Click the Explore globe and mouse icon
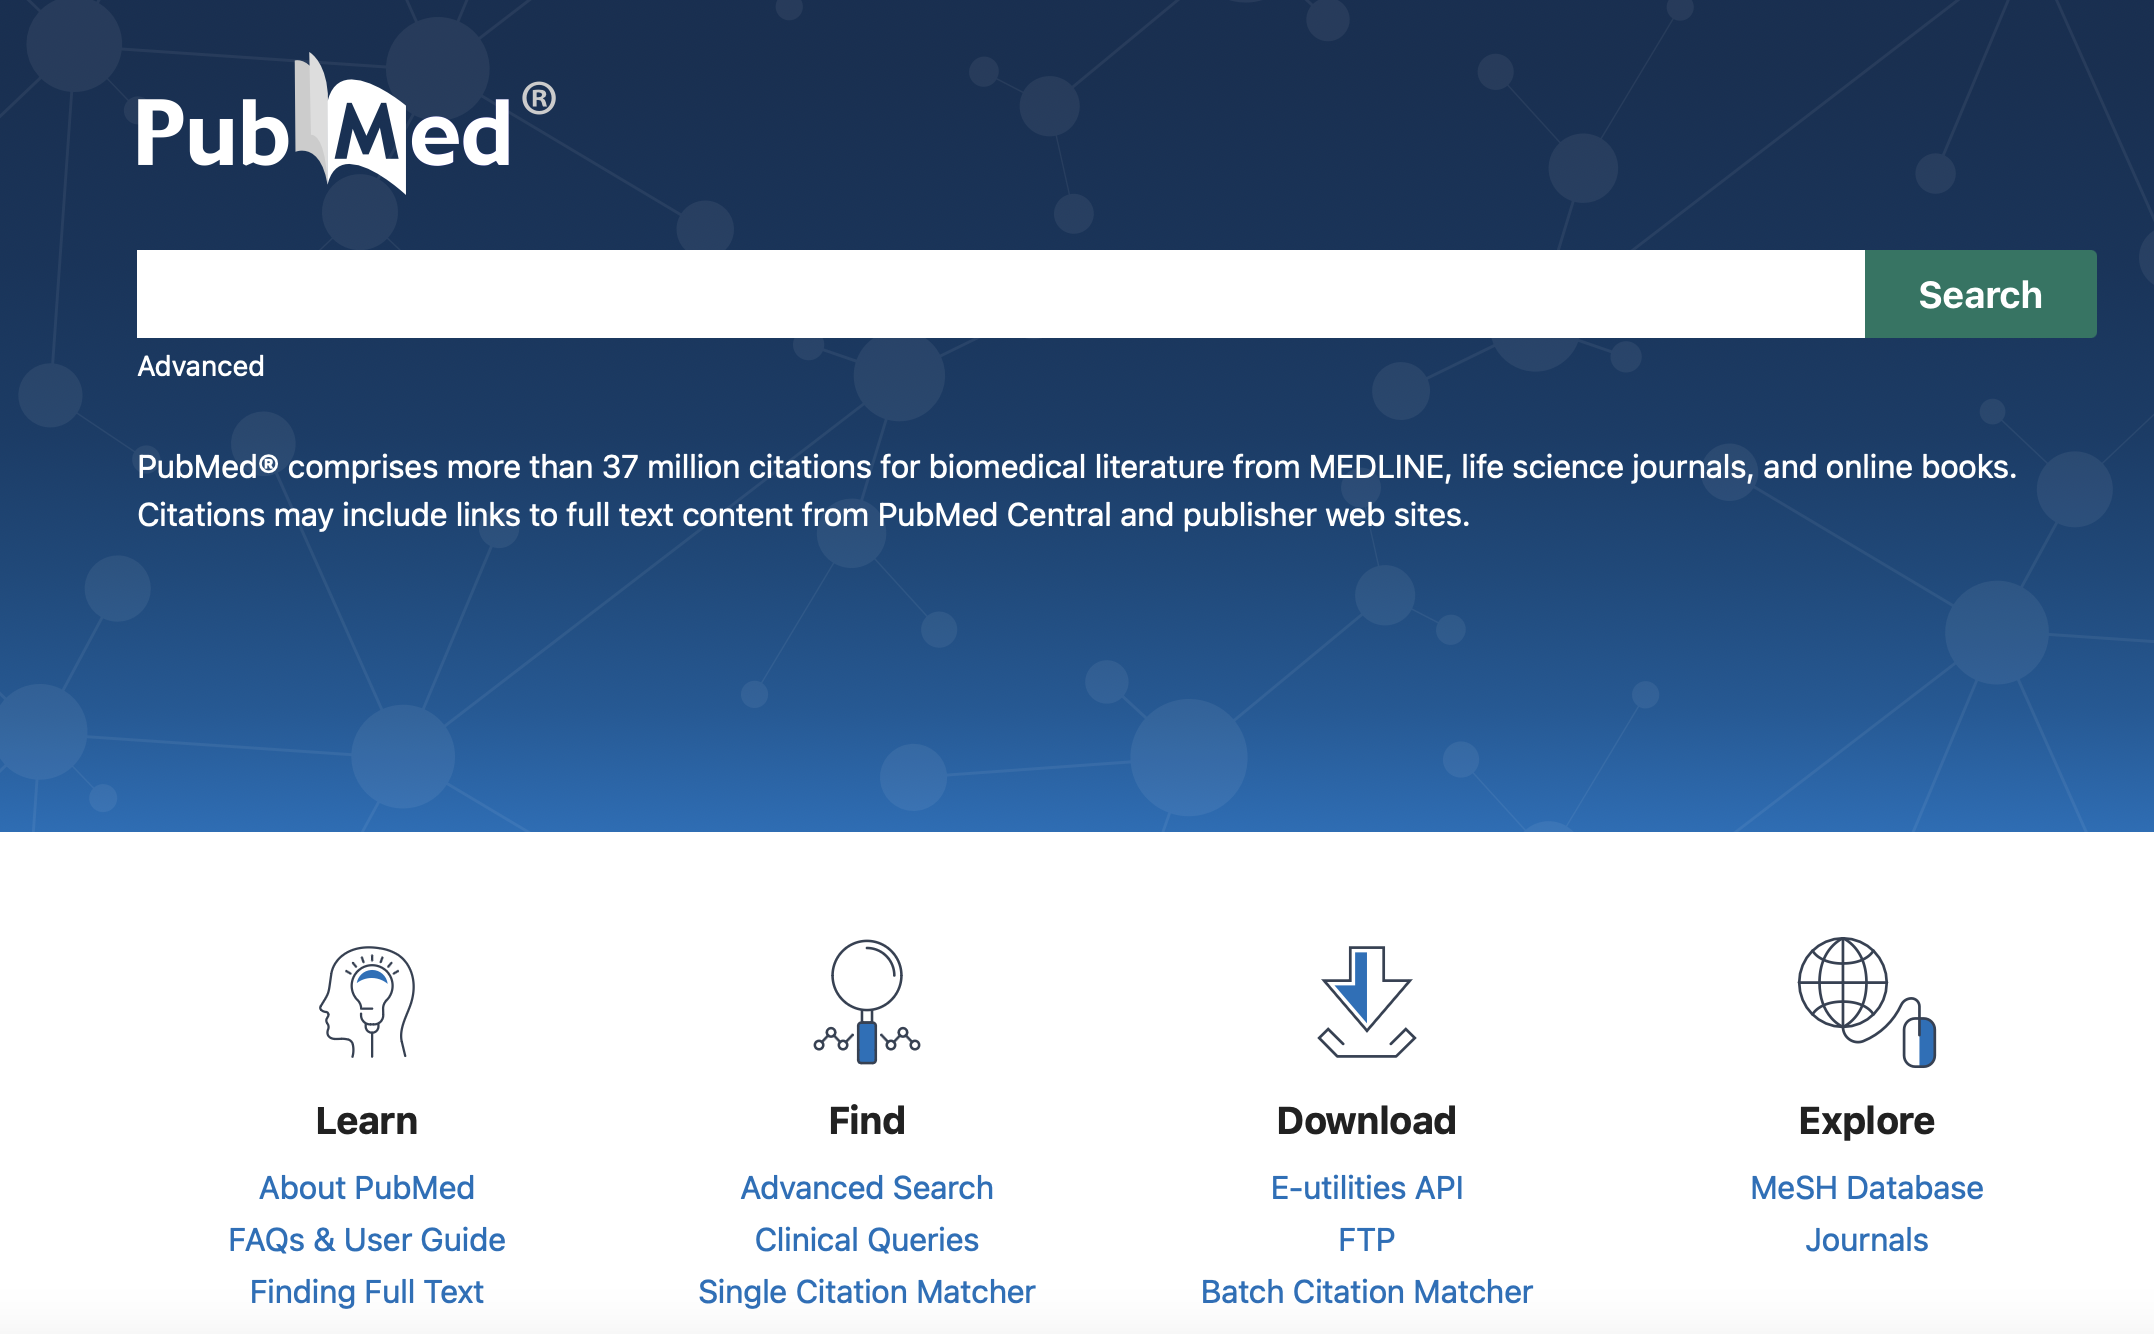 (x=1866, y=1001)
